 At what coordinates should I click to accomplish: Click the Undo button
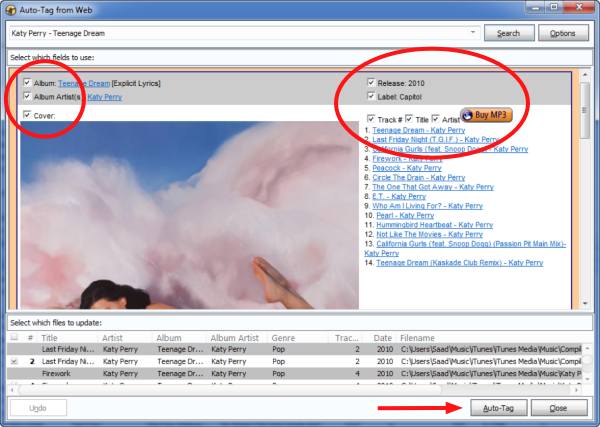click(x=38, y=408)
